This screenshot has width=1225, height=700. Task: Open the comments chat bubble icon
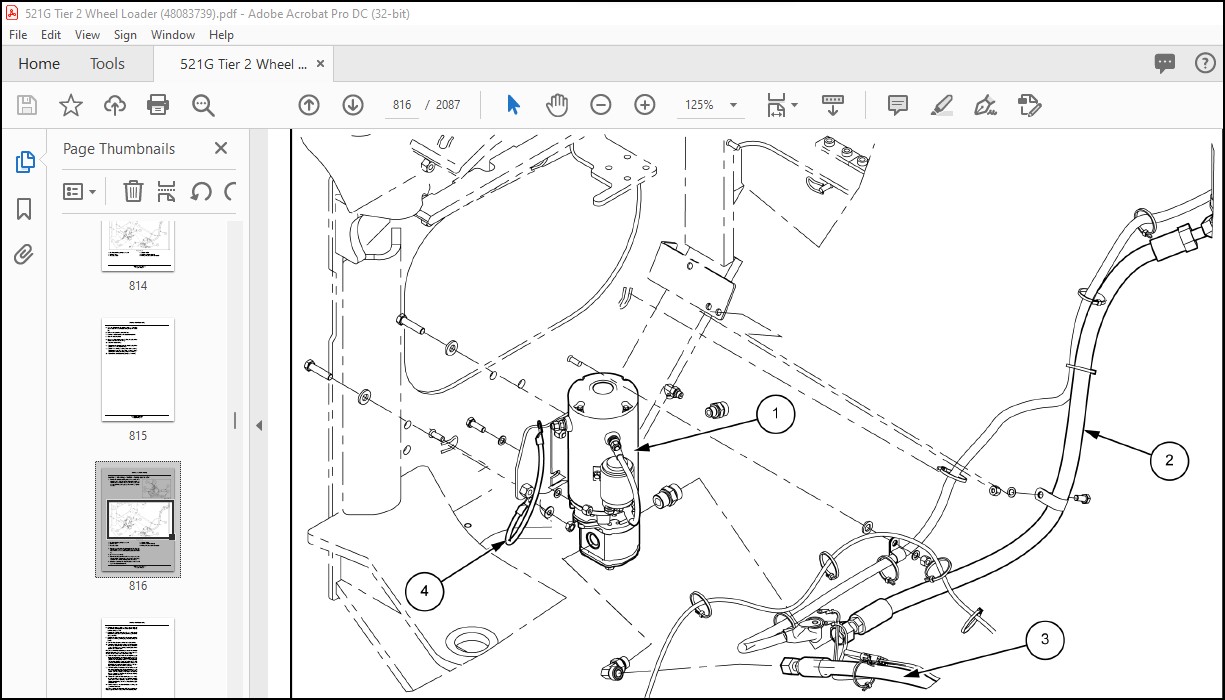point(1165,63)
